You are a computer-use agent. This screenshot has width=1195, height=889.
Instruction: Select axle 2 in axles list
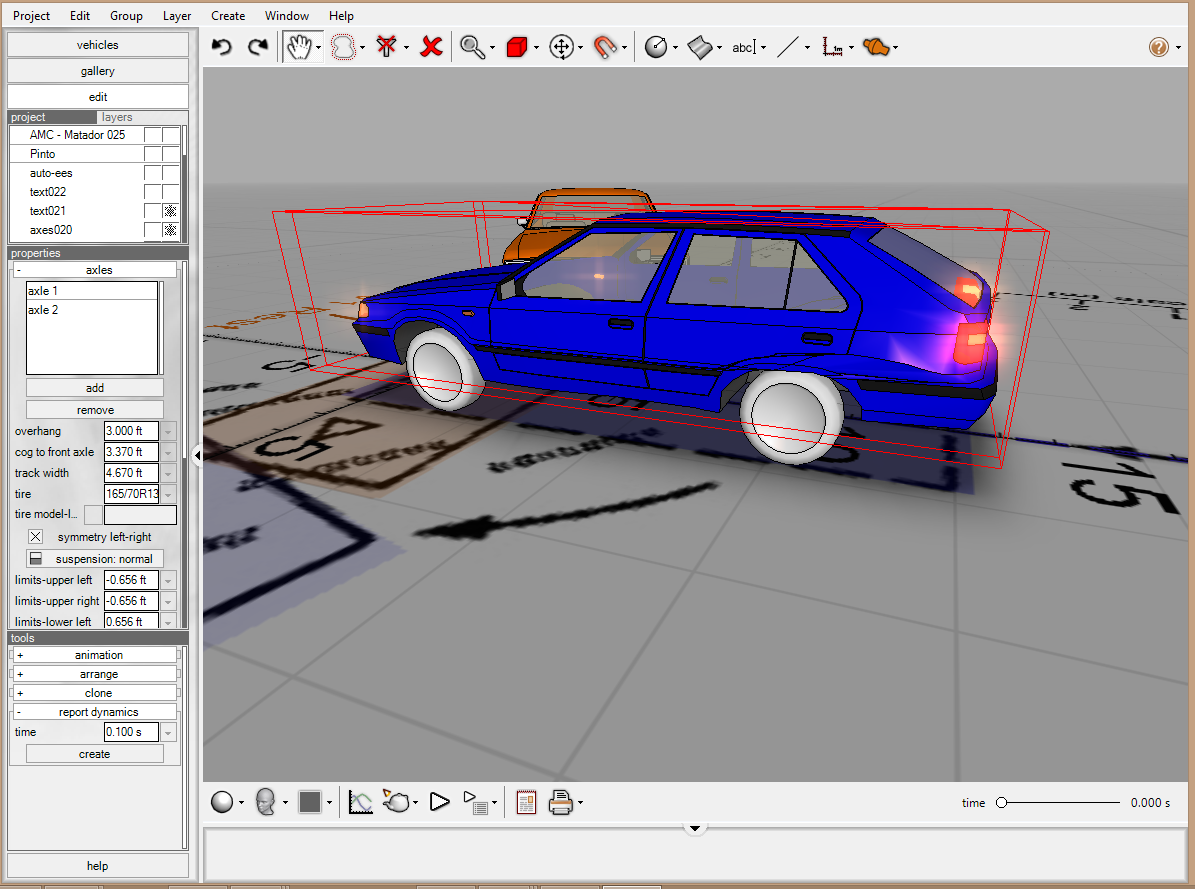pos(91,310)
